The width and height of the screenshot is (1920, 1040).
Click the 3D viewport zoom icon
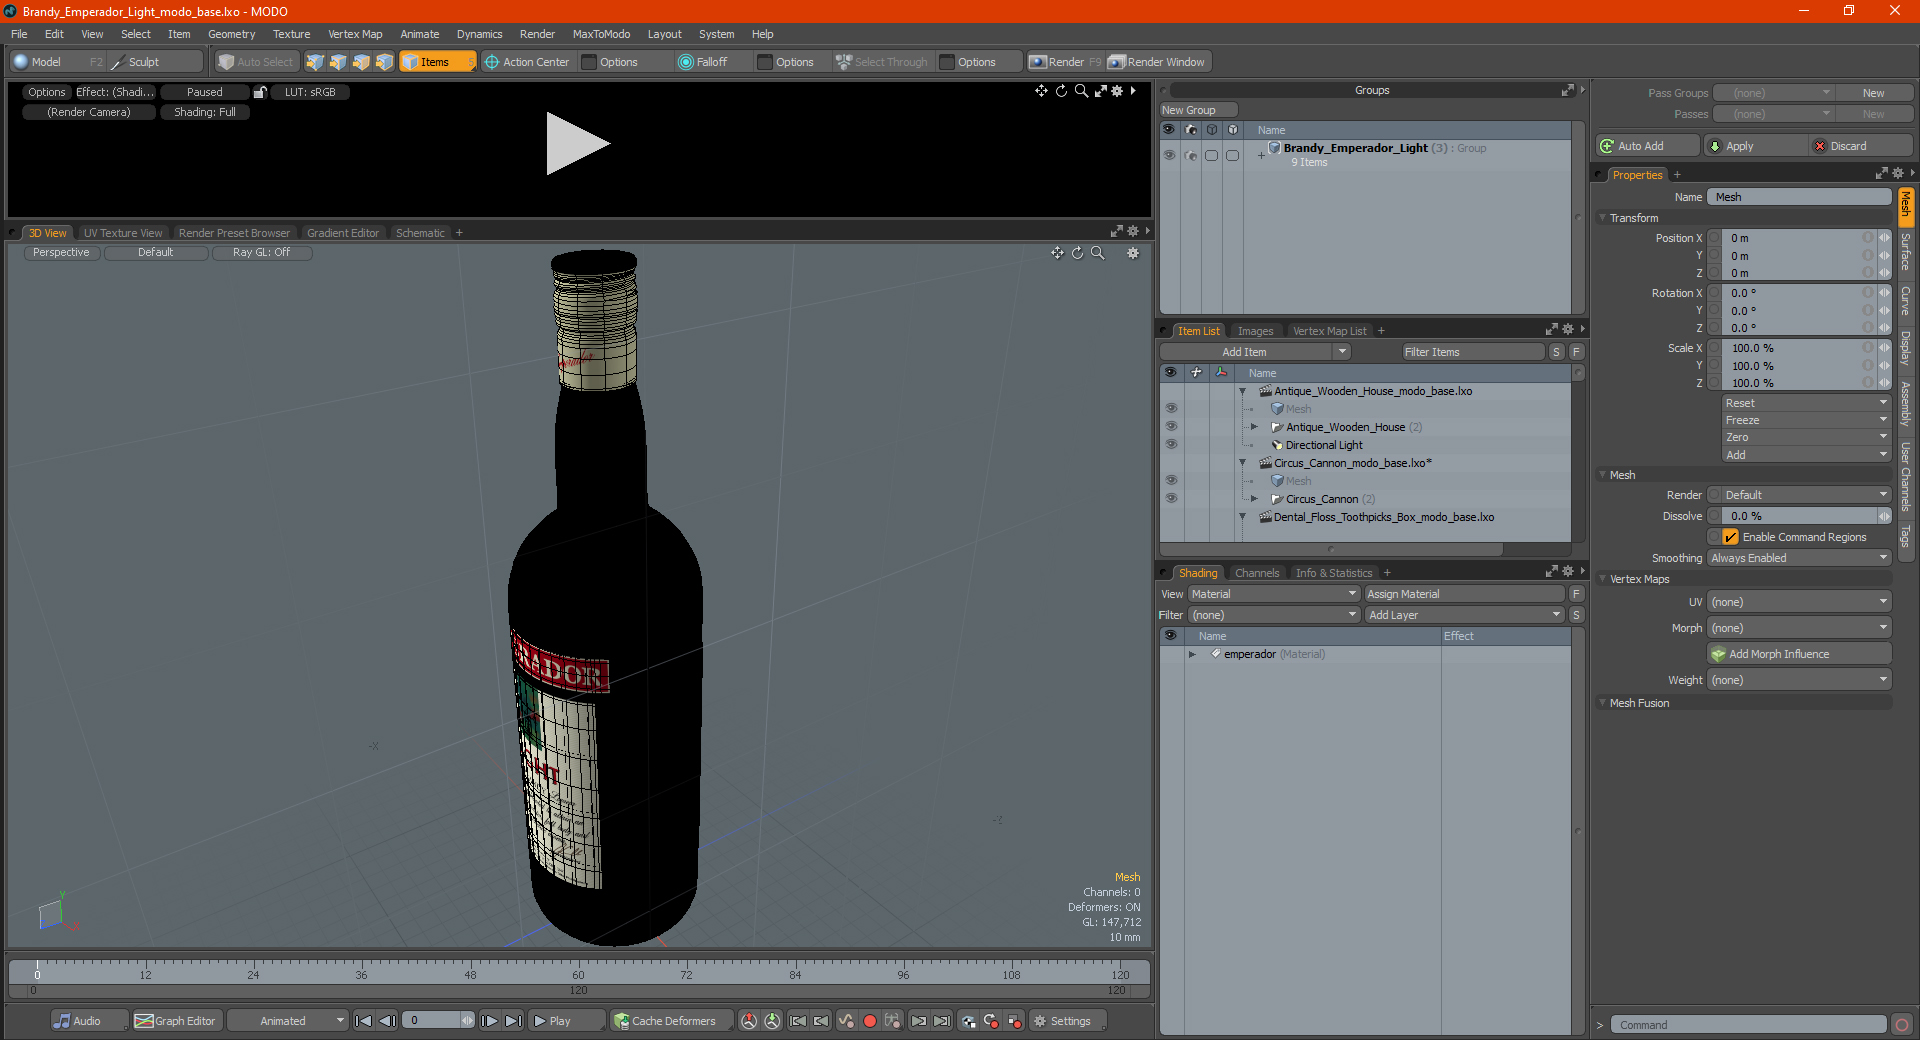click(1097, 253)
